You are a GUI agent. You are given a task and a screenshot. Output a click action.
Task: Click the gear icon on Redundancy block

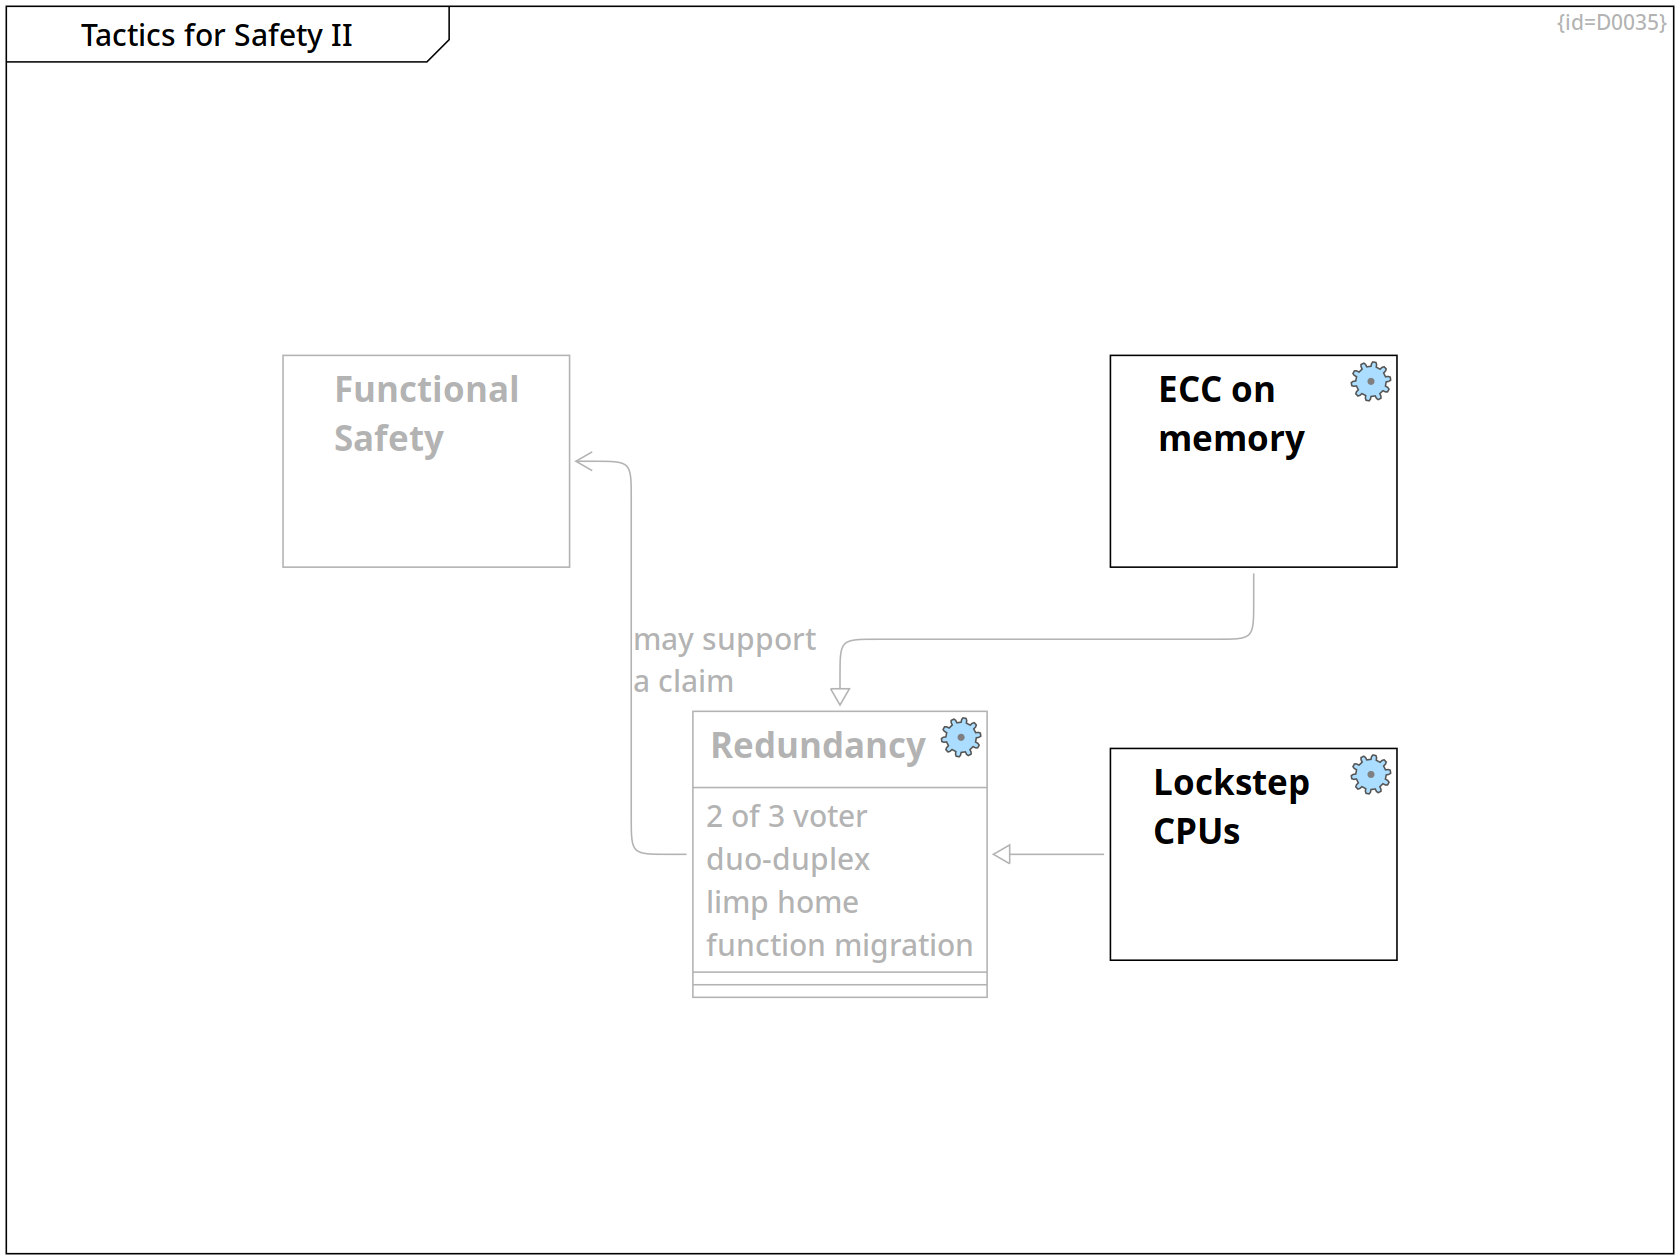(x=960, y=738)
